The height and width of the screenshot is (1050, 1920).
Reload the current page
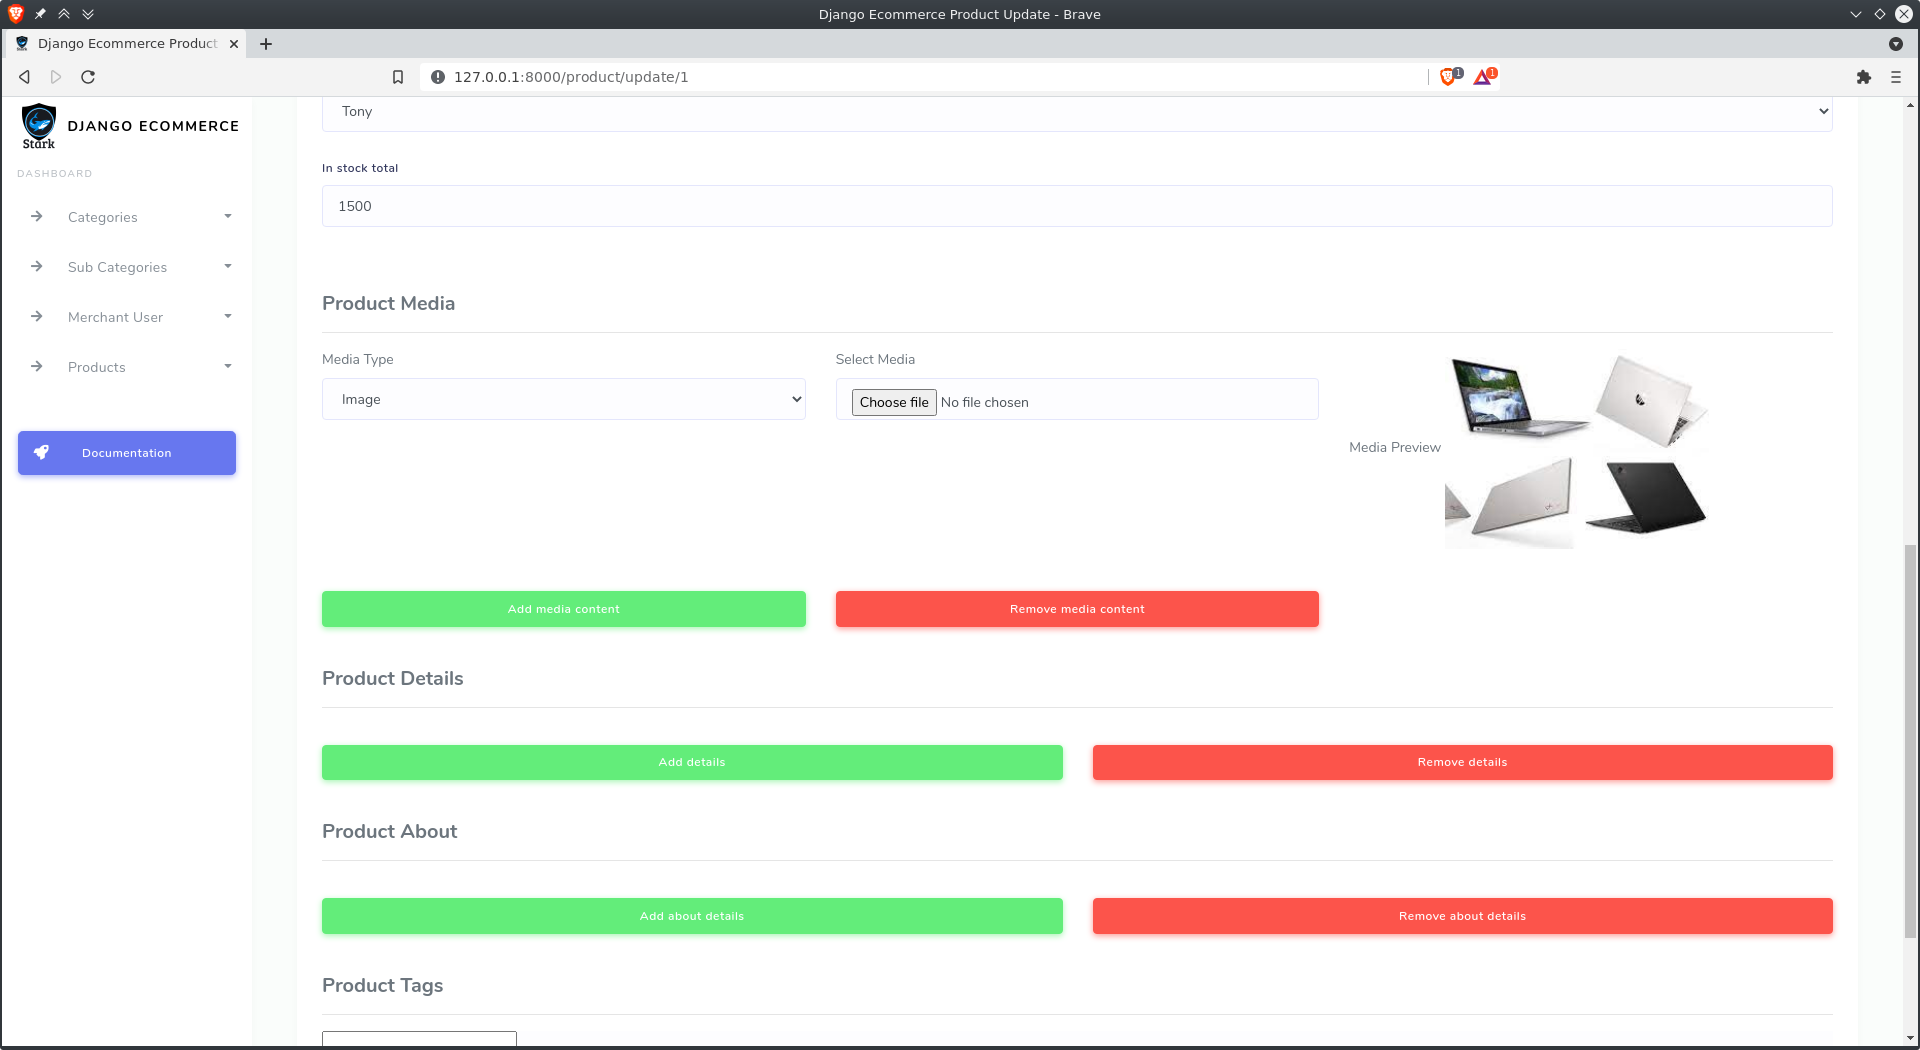tap(87, 76)
